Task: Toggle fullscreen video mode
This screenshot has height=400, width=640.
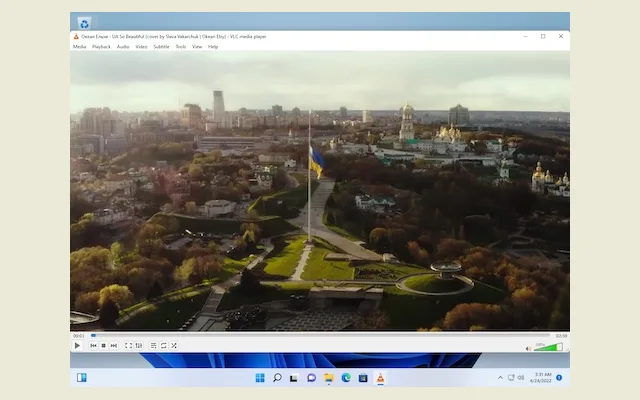Action: point(128,346)
